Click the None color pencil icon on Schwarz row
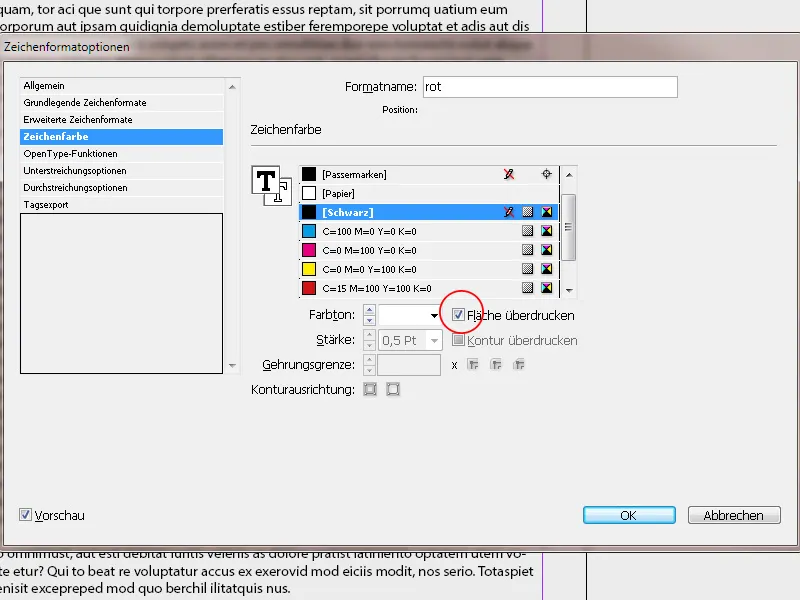 (x=509, y=211)
